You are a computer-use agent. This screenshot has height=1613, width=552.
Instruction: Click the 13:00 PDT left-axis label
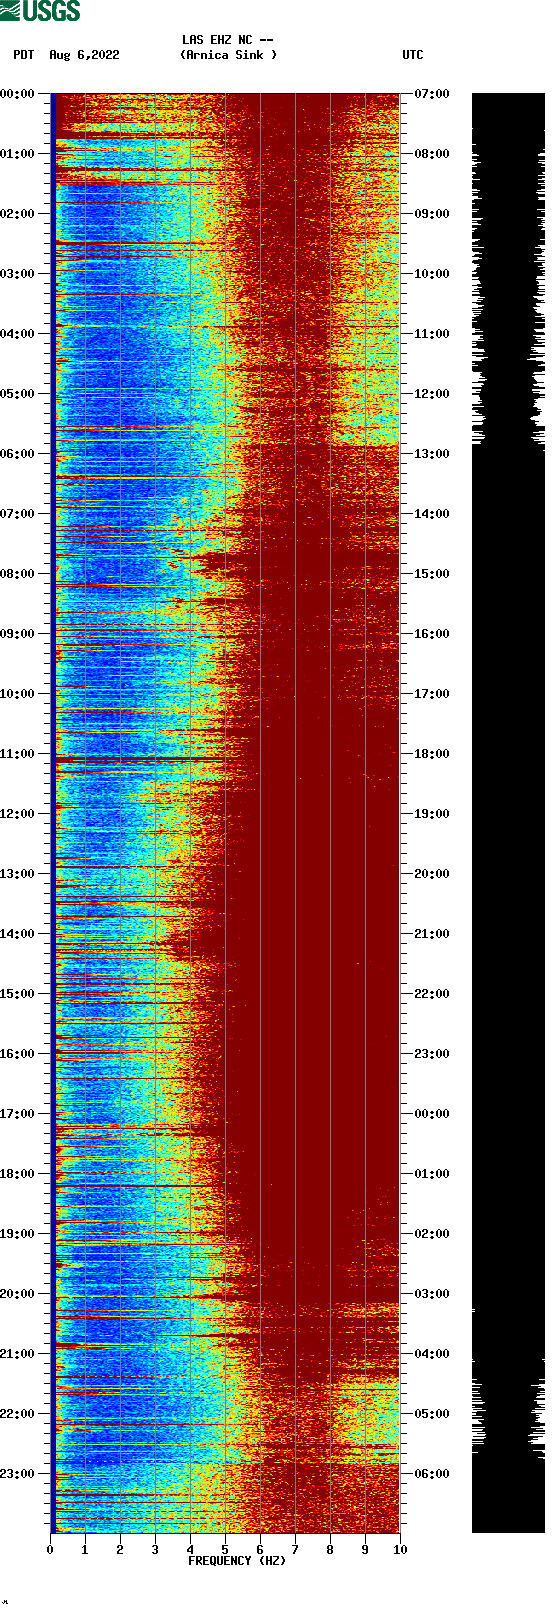(18, 874)
